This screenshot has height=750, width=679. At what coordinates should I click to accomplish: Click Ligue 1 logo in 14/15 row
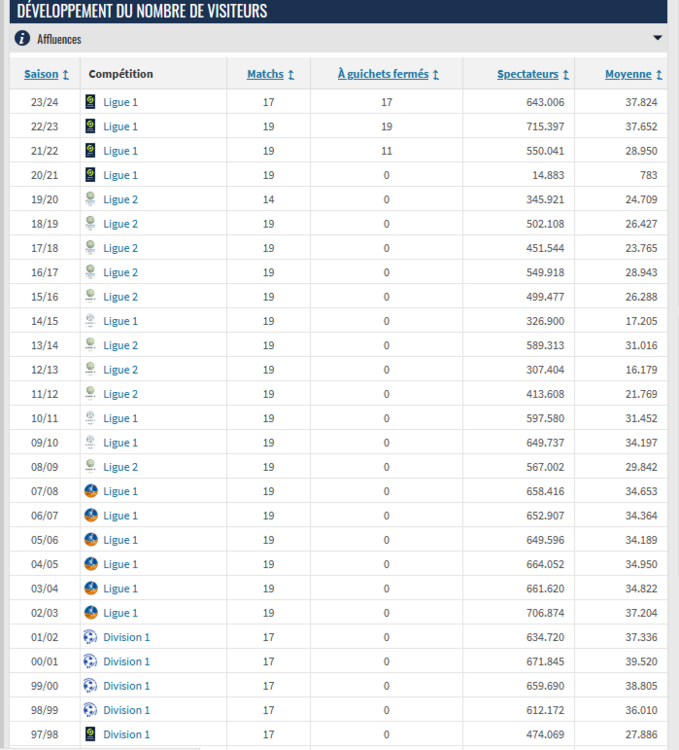90,321
